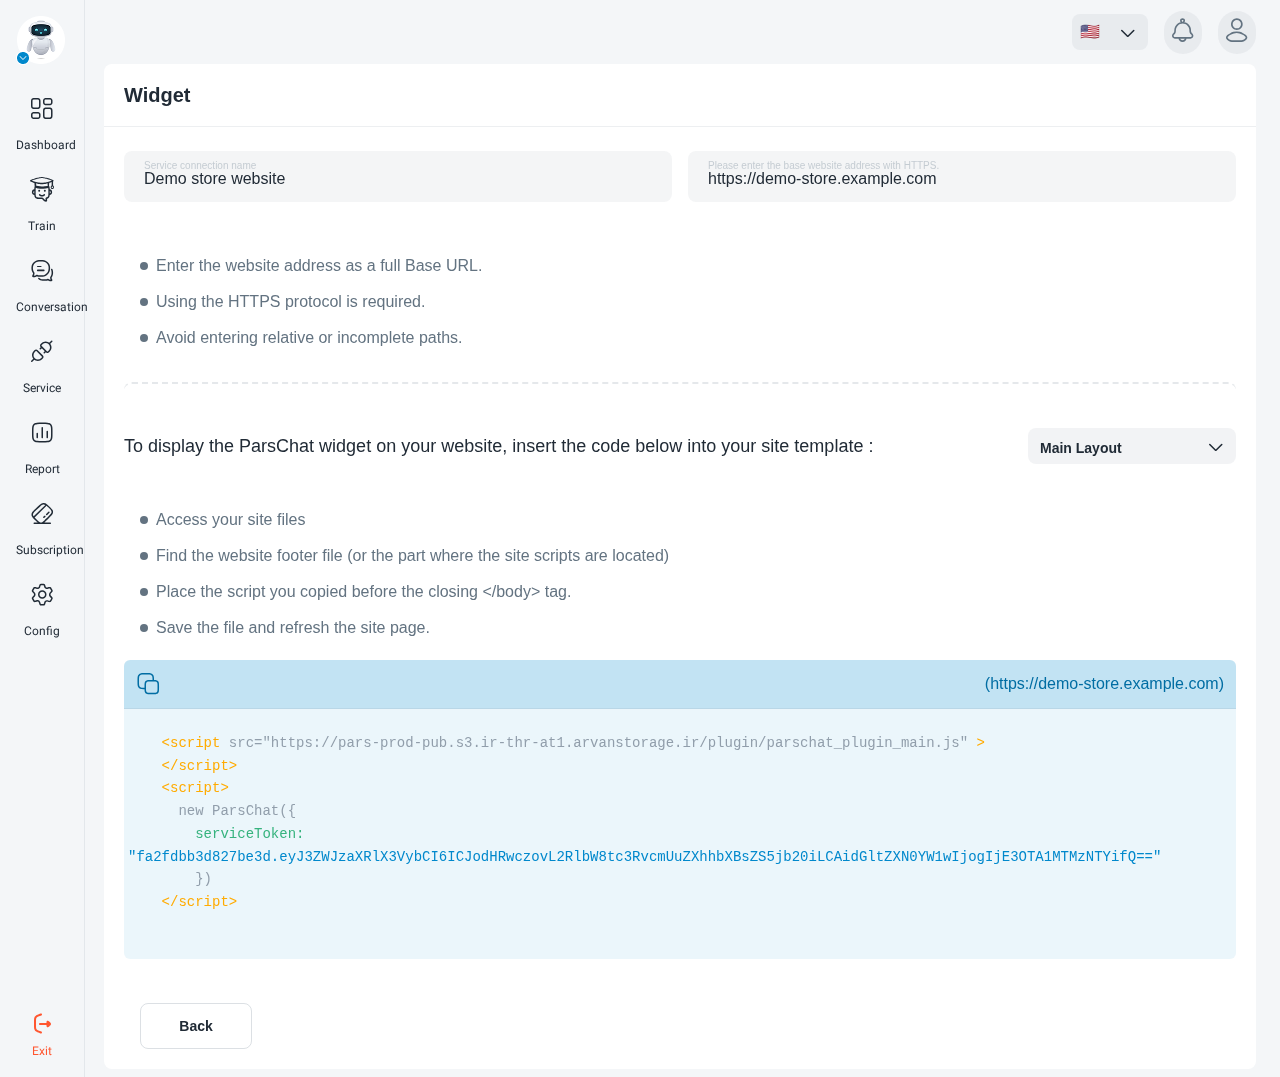Click the Exit logout icon
This screenshot has height=1077, width=1280.
tap(42, 1023)
